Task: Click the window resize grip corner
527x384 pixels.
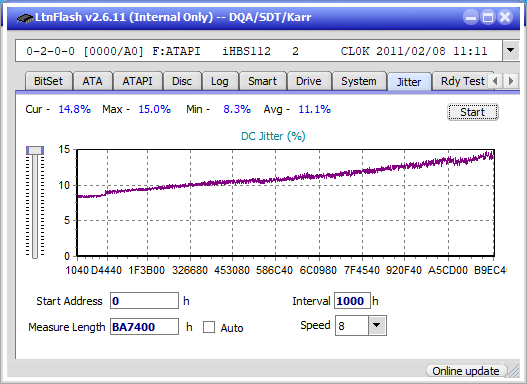Action: 514,371
